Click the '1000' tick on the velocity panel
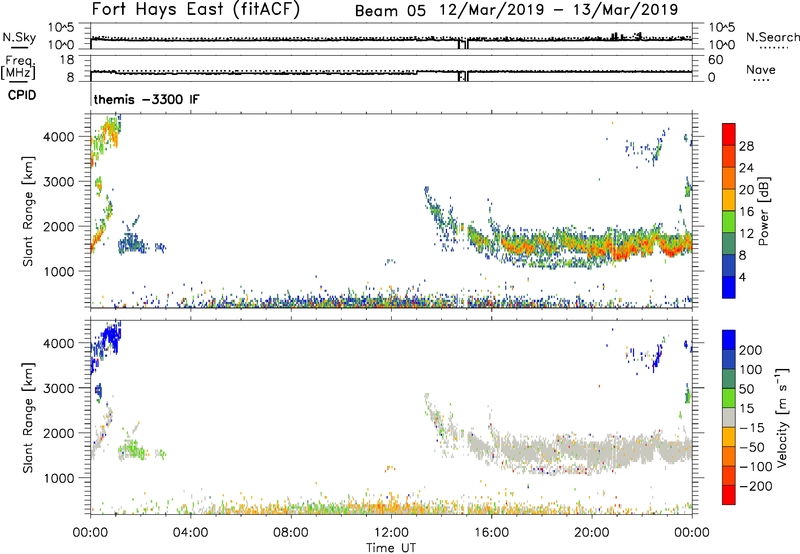The image size is (800, 554). 59,478
